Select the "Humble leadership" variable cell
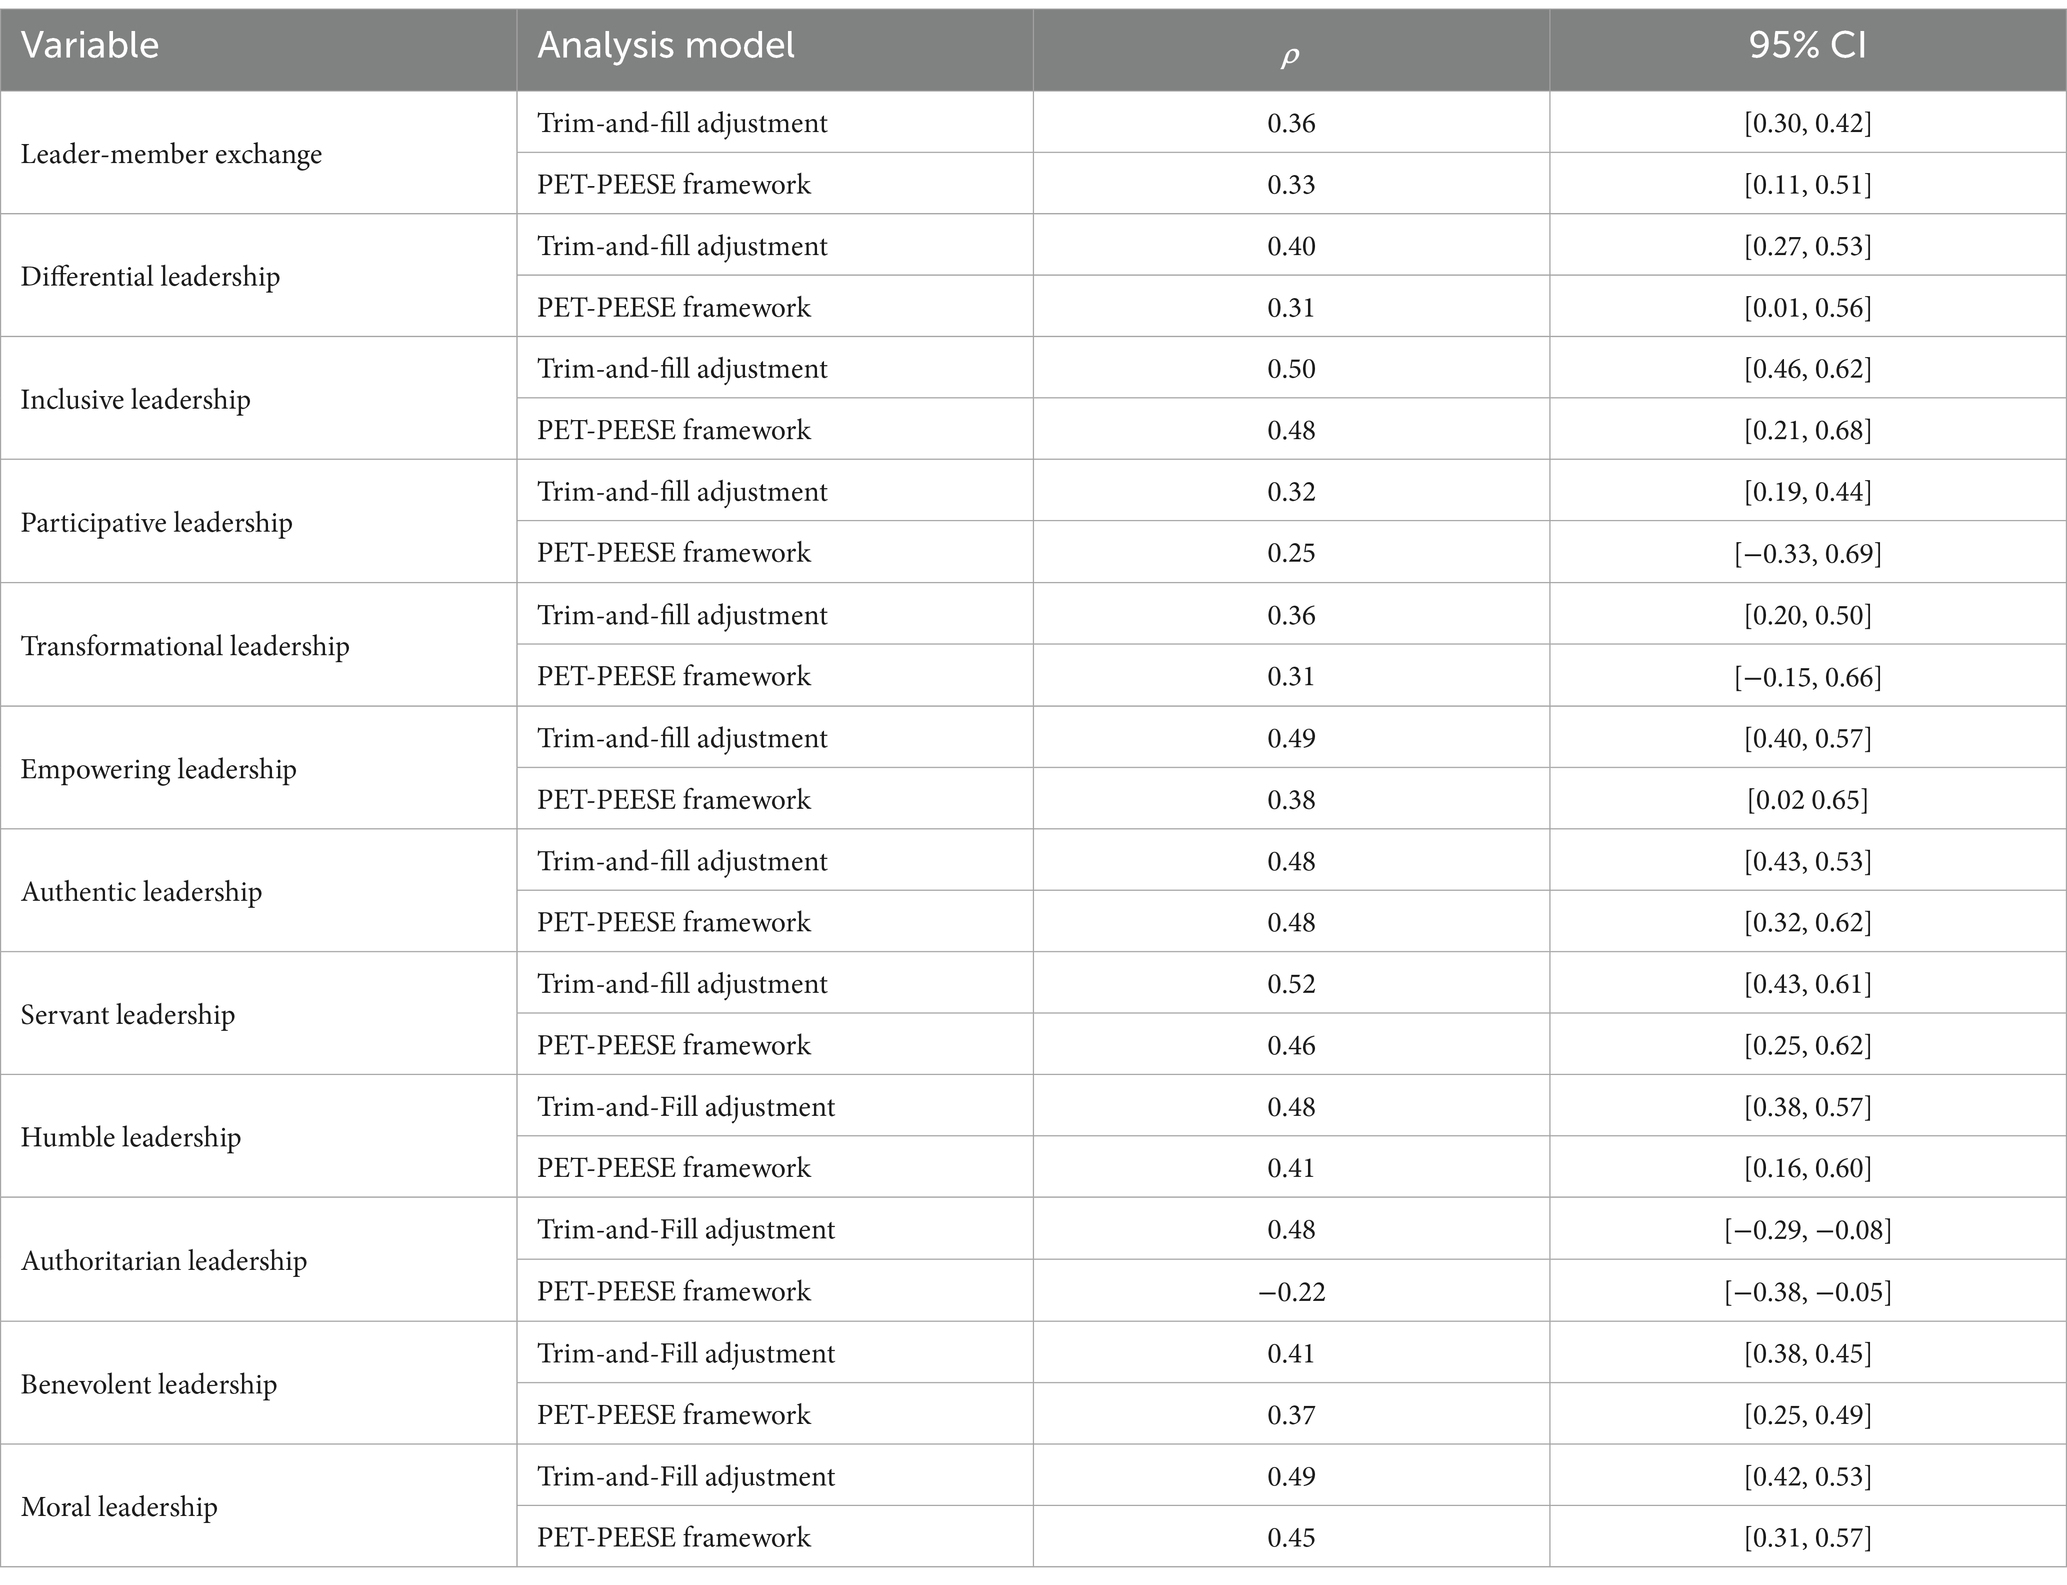2067x1585 pixels. [130, 1138]
